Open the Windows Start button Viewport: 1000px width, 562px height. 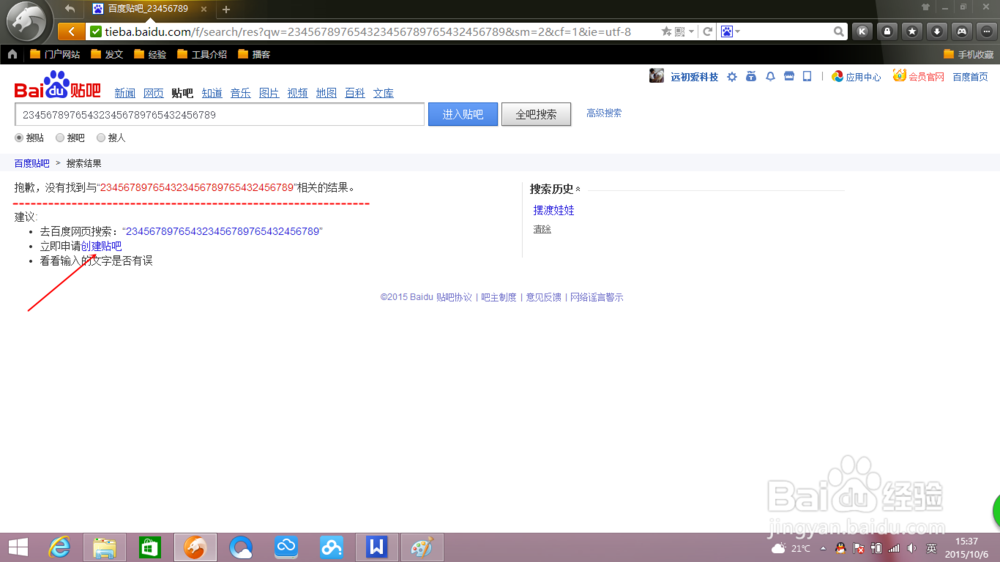pyautogui.click(x=18, y=547)
